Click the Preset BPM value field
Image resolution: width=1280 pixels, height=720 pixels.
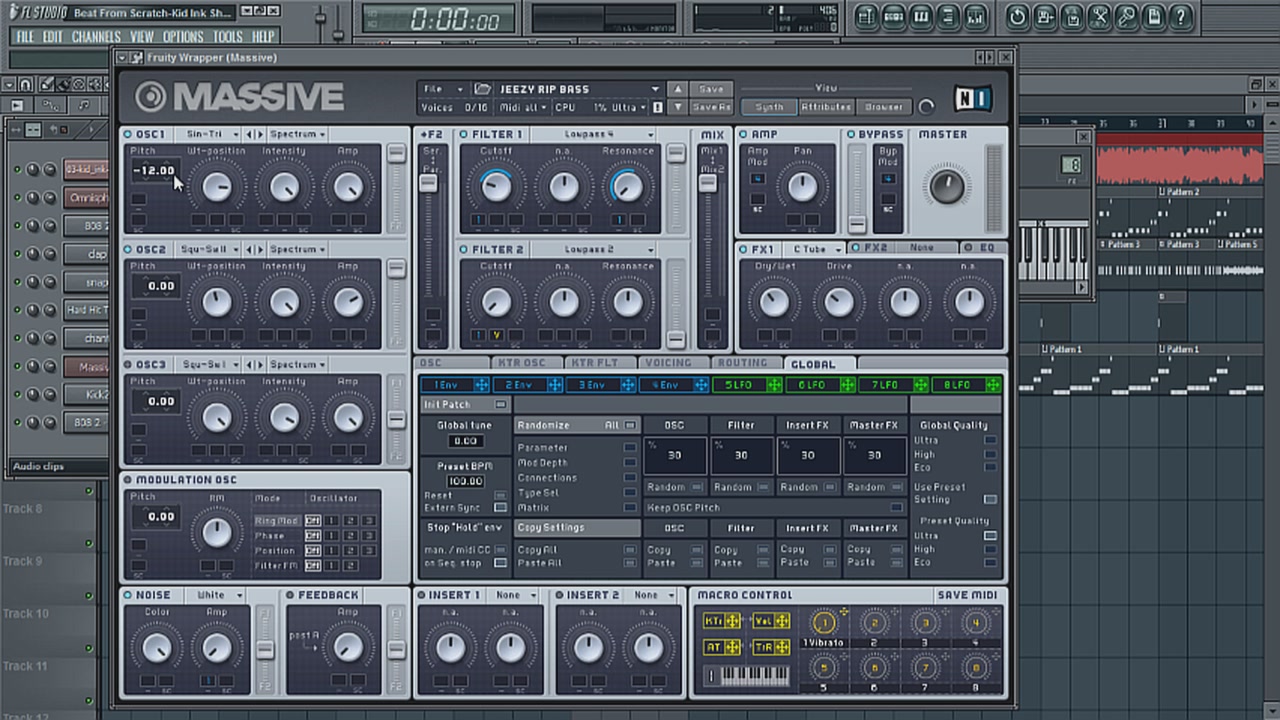(x=465, y=481)
